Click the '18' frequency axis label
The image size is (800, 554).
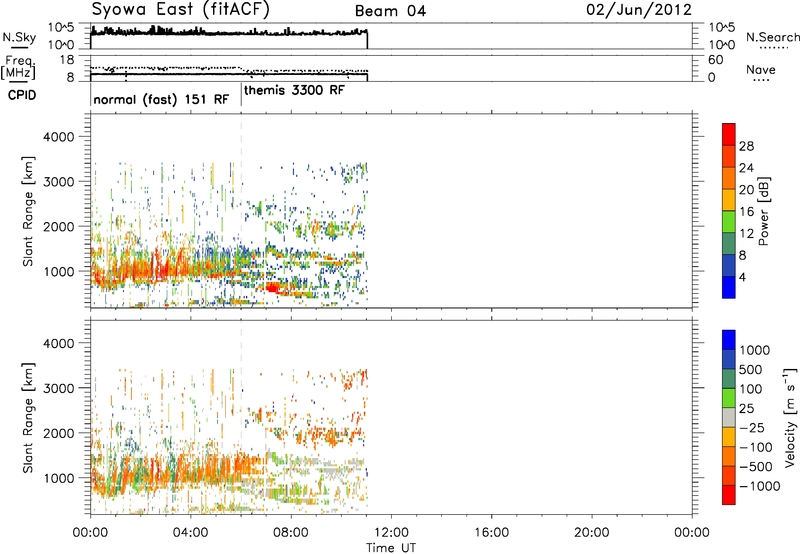tap(67, 60)
